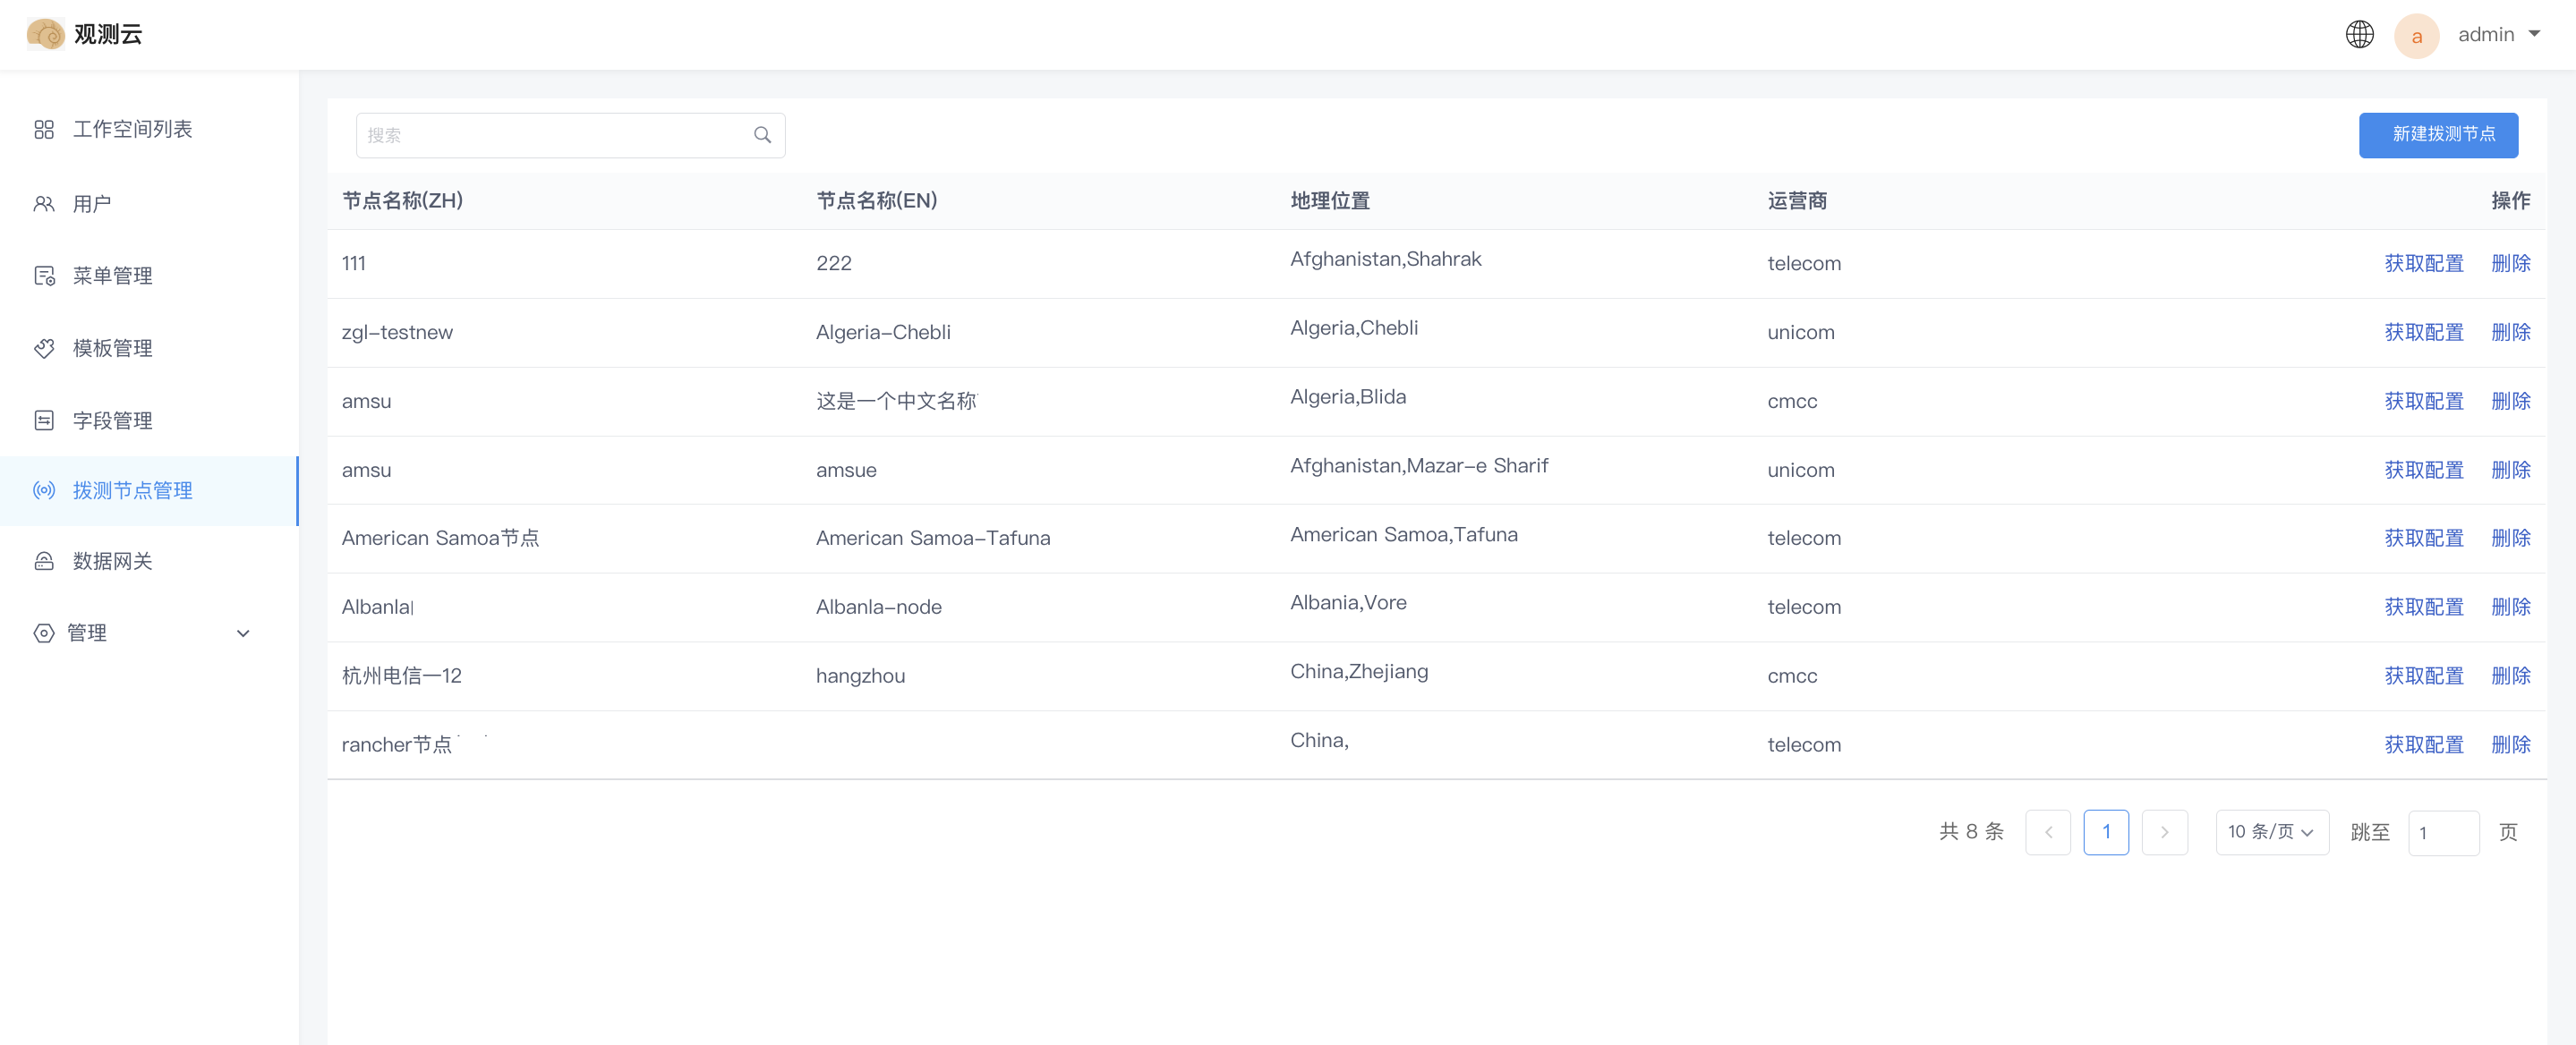Click 删除 for amsue row
The image size is (2576, 1045).
2510,470
